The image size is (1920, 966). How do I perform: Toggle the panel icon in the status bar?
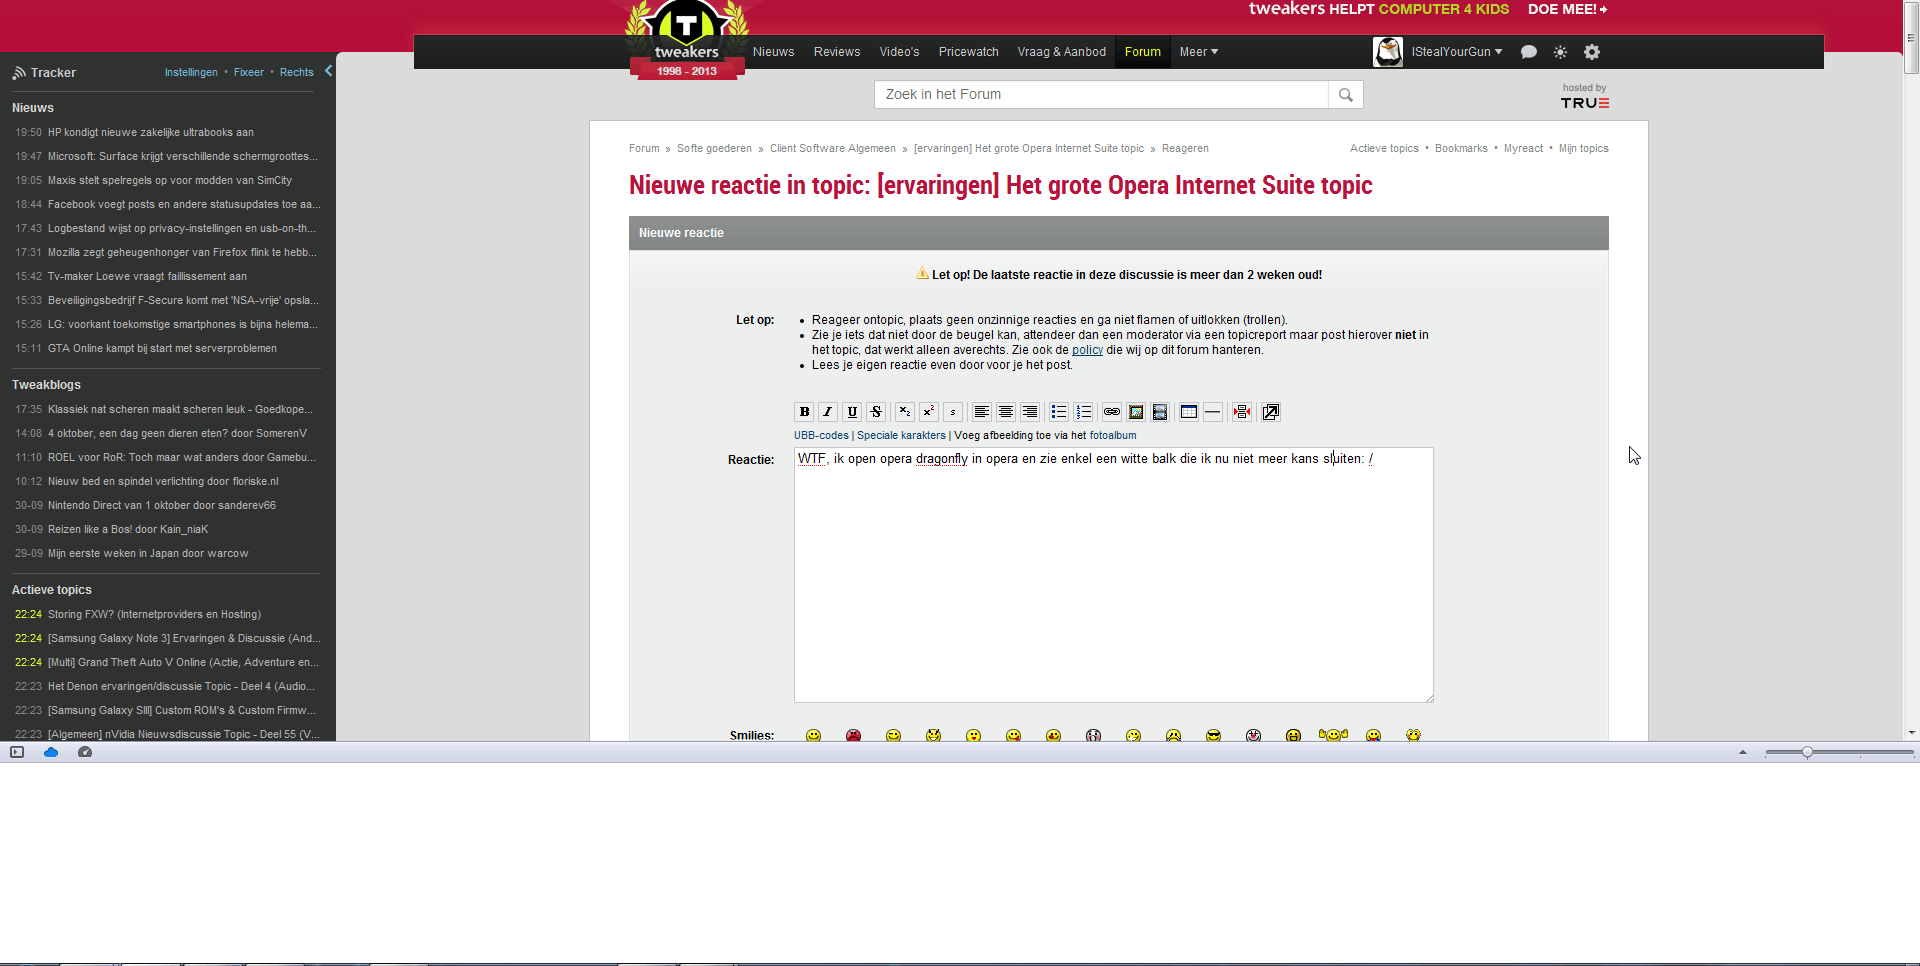pos(17,752)
